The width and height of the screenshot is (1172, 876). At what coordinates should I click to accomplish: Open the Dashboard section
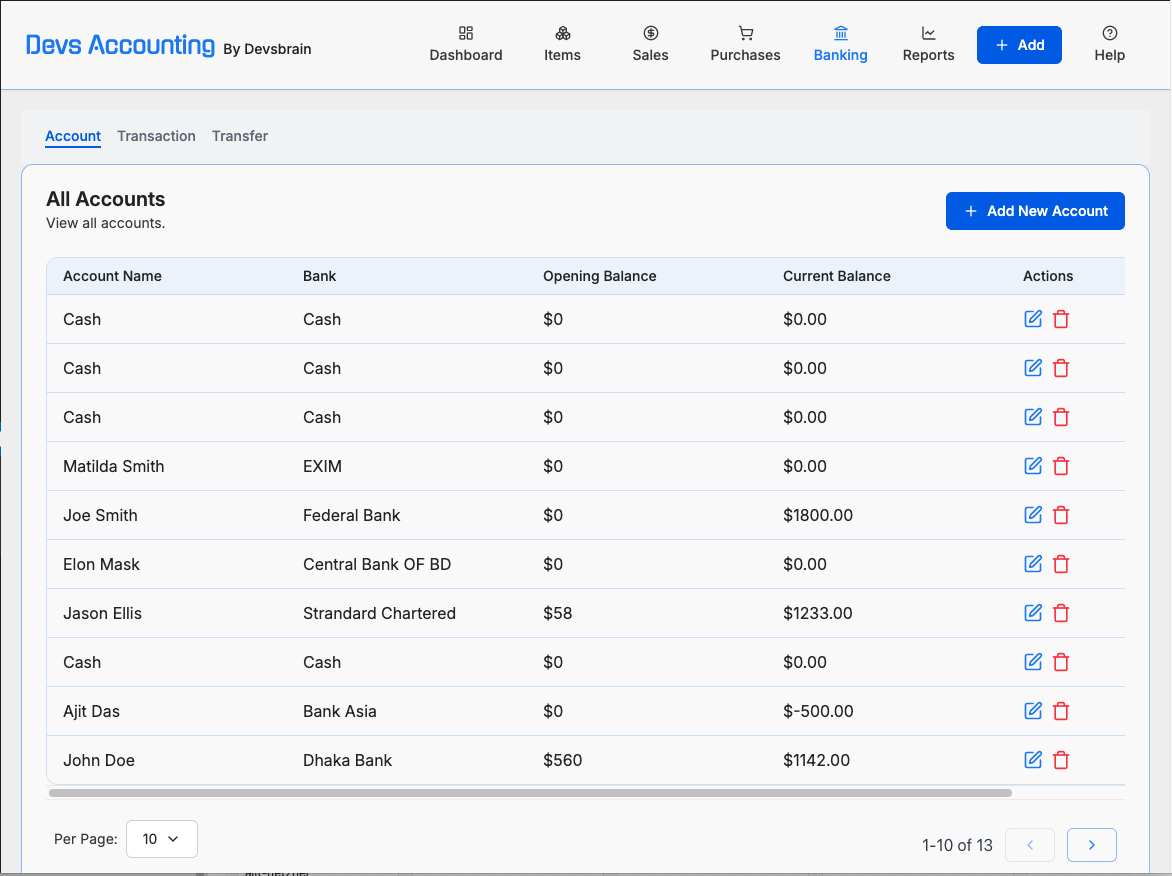click(466, 44)
